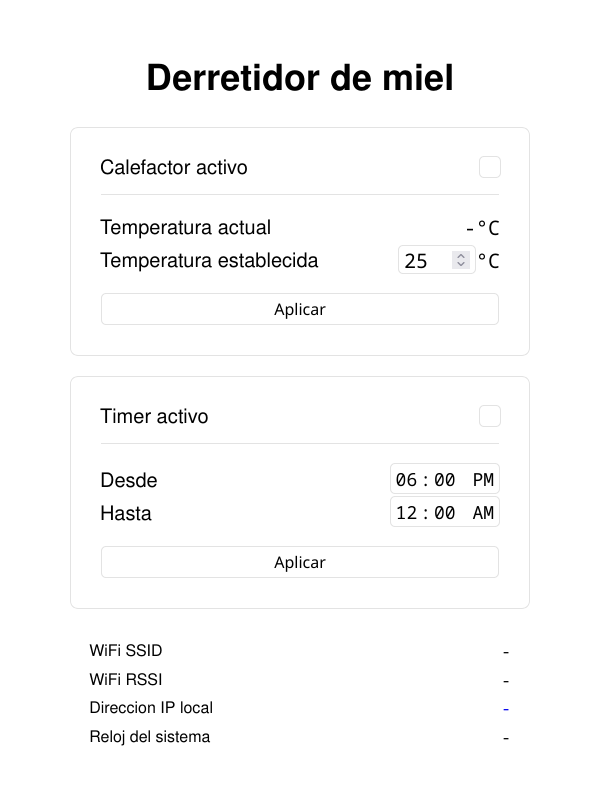Select the minutes in the Hasta time field

pyautogui.click(x=444, y=513)
